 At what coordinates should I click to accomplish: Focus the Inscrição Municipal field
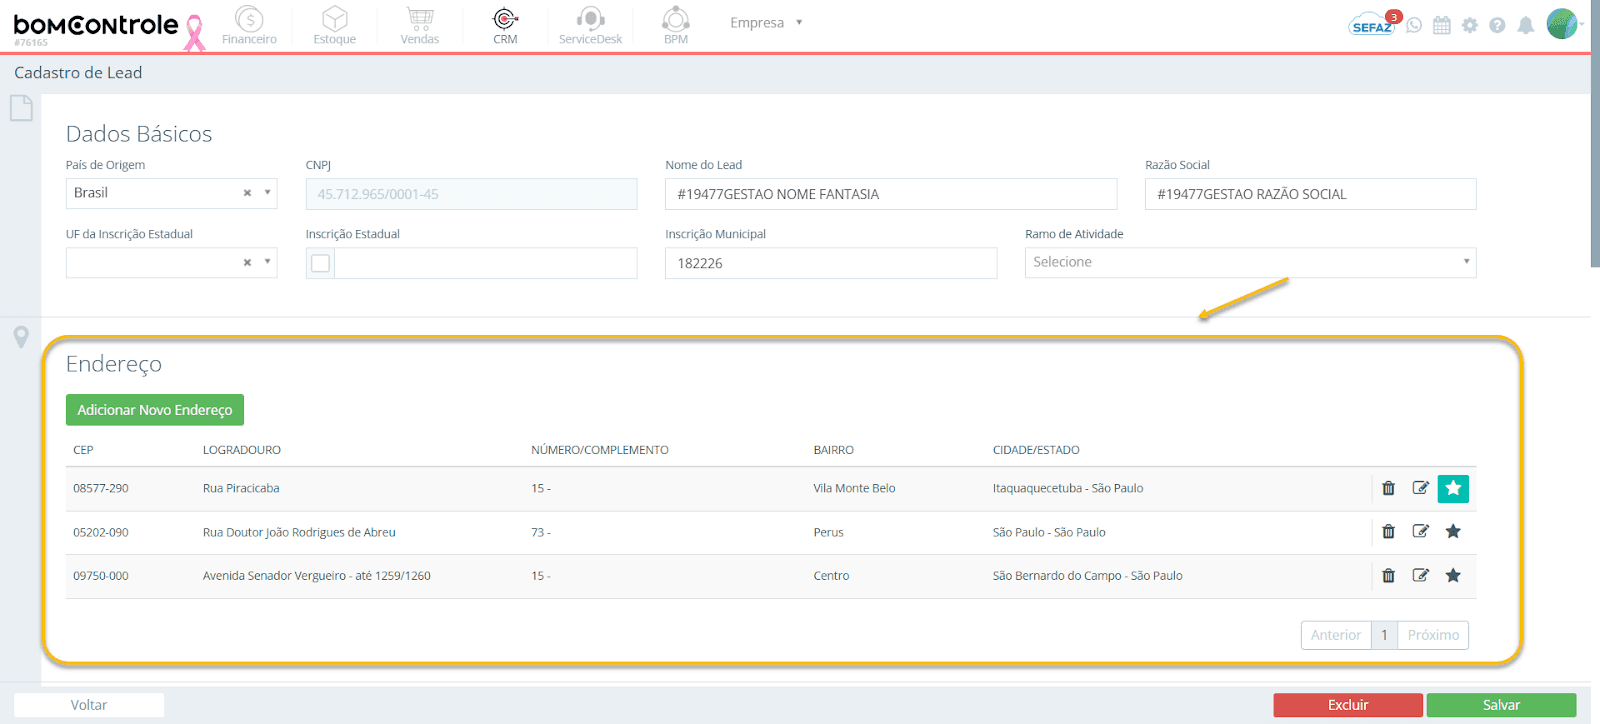(831, 263)
